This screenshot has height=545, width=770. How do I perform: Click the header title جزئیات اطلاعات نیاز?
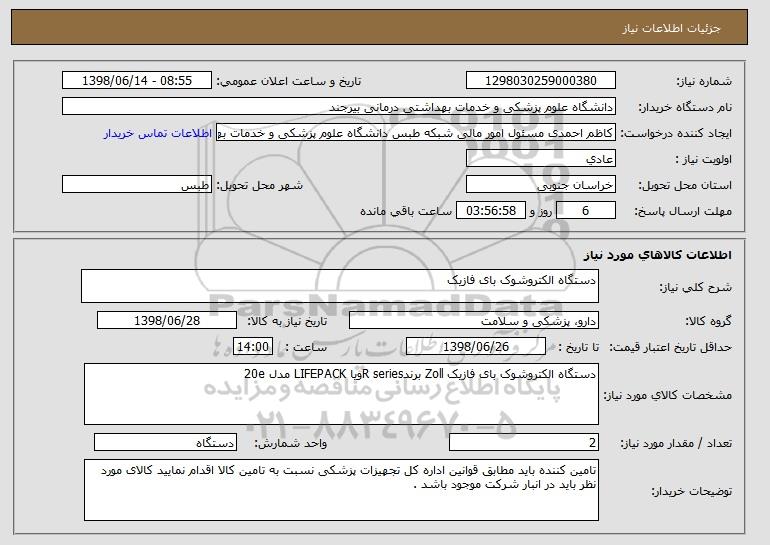coord(671,28)
